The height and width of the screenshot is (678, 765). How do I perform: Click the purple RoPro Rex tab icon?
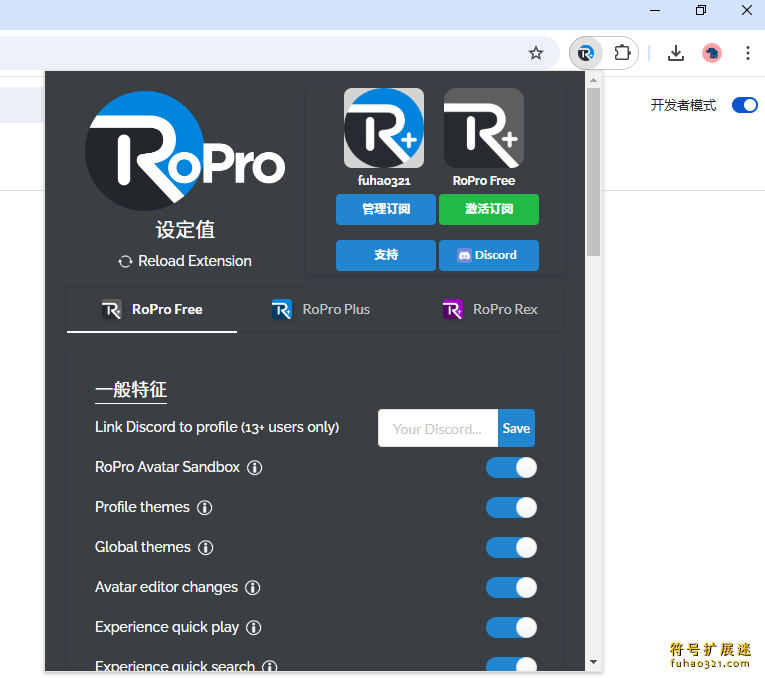[452, 309]
